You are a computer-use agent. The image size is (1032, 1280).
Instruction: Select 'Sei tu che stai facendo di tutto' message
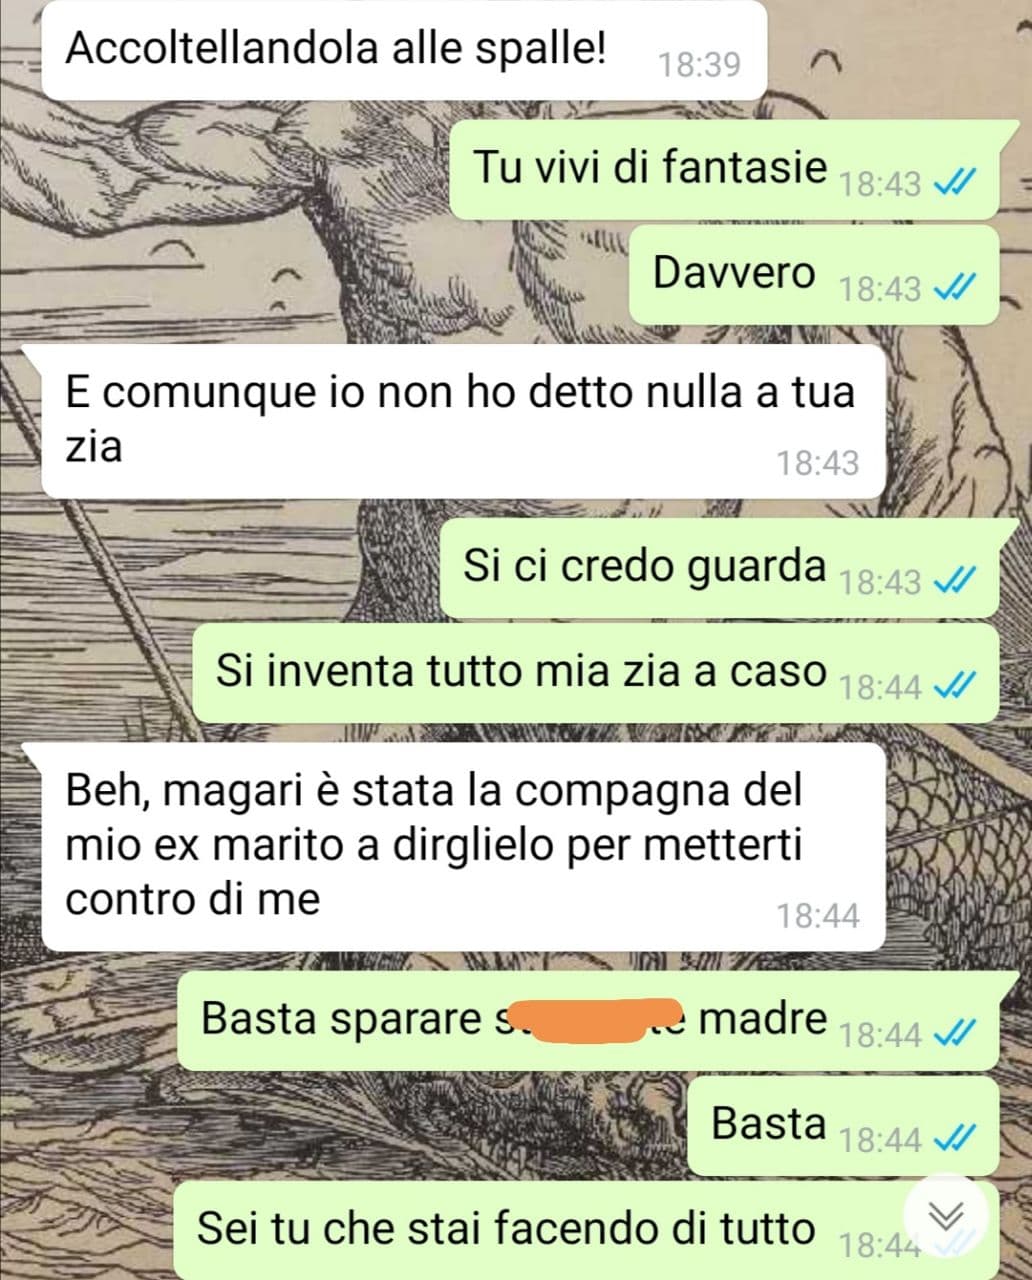[586, 1230]
